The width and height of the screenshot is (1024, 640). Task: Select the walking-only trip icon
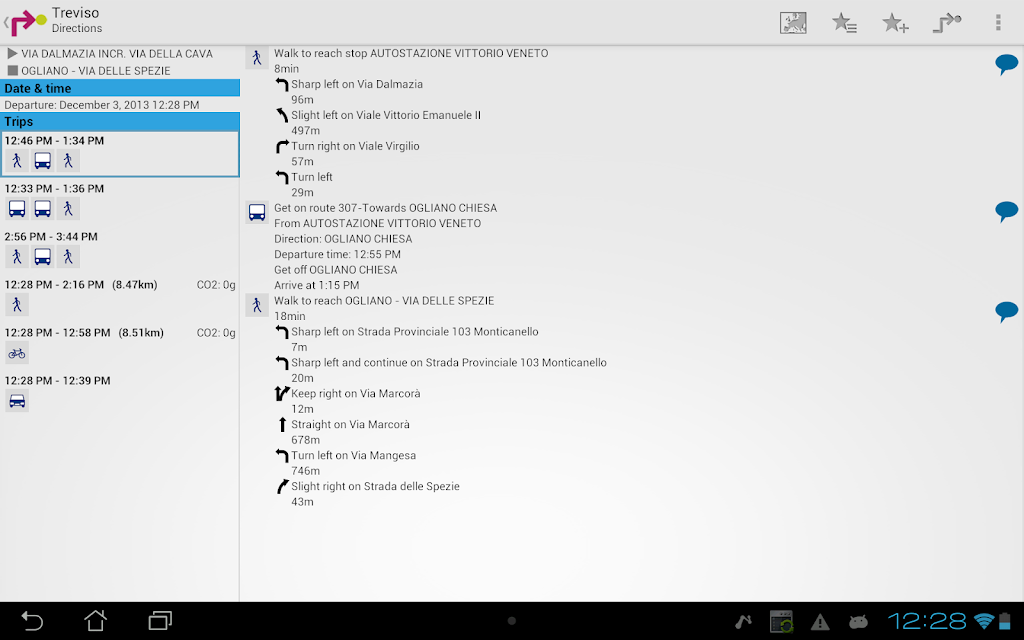17,305
